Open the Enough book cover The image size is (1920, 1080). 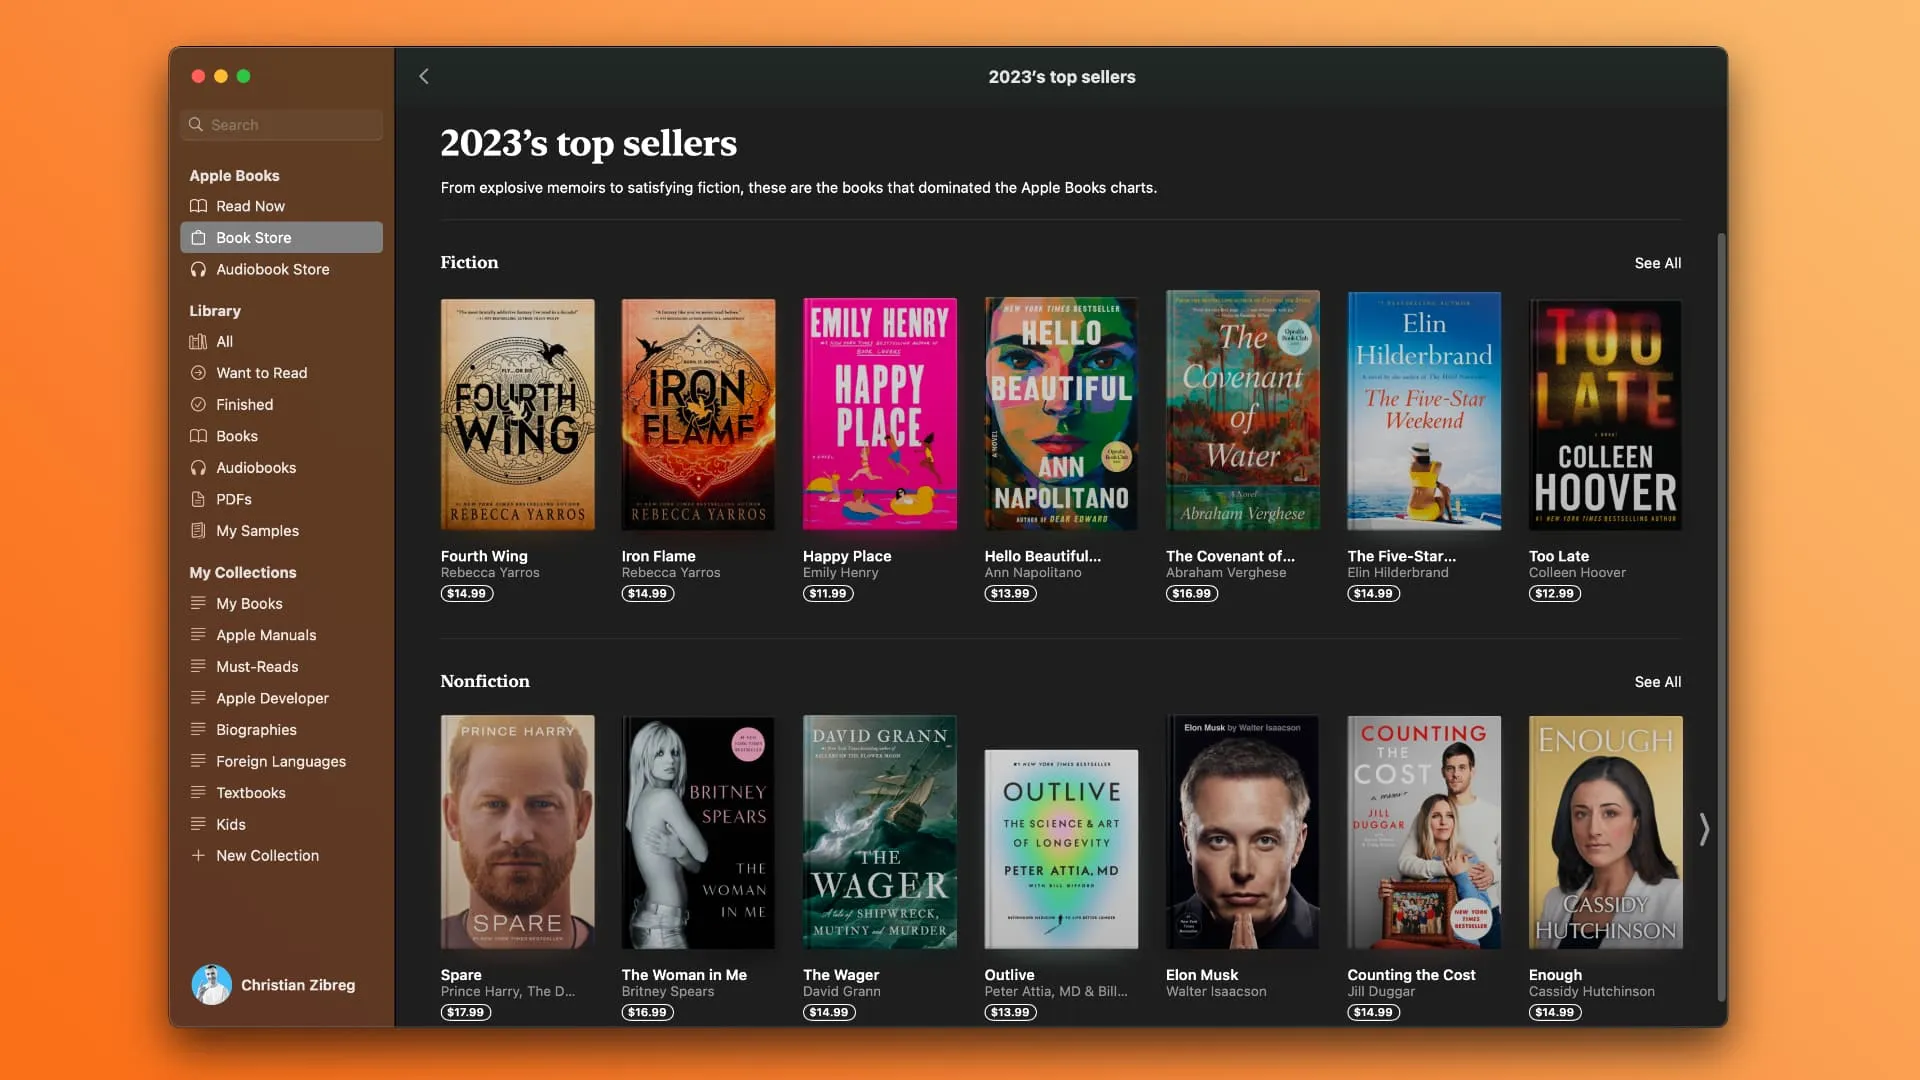(1605, 832)
